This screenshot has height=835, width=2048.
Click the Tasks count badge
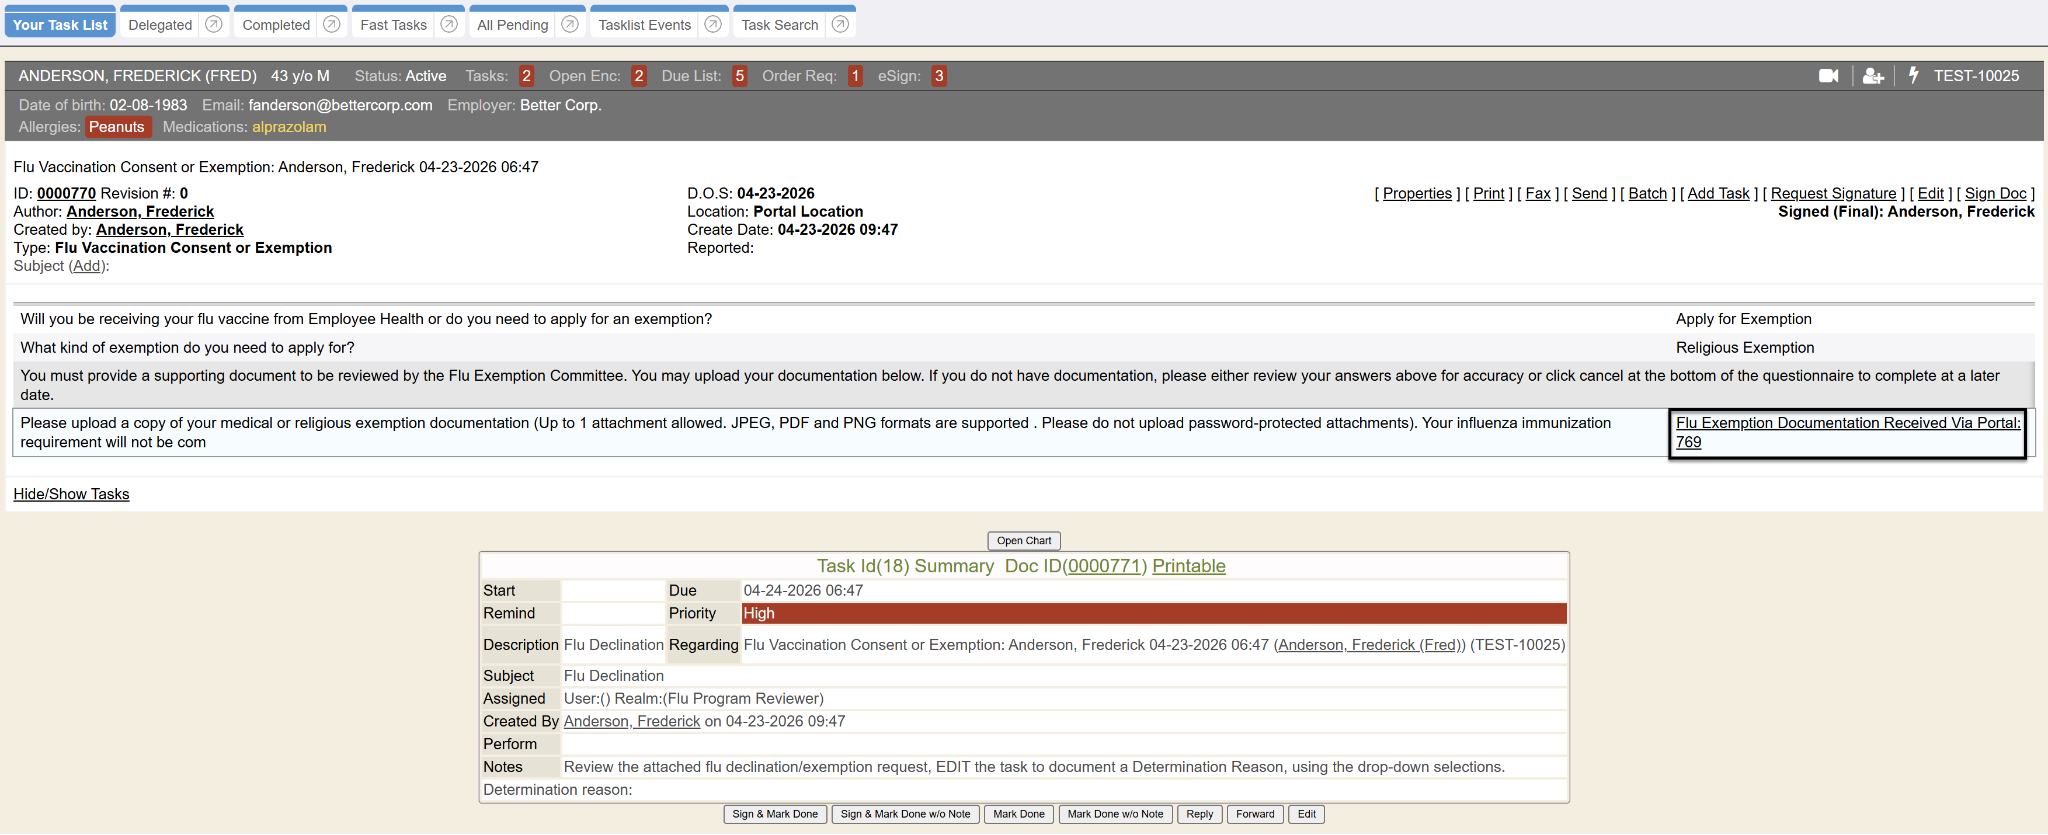[x=526, y=76]
